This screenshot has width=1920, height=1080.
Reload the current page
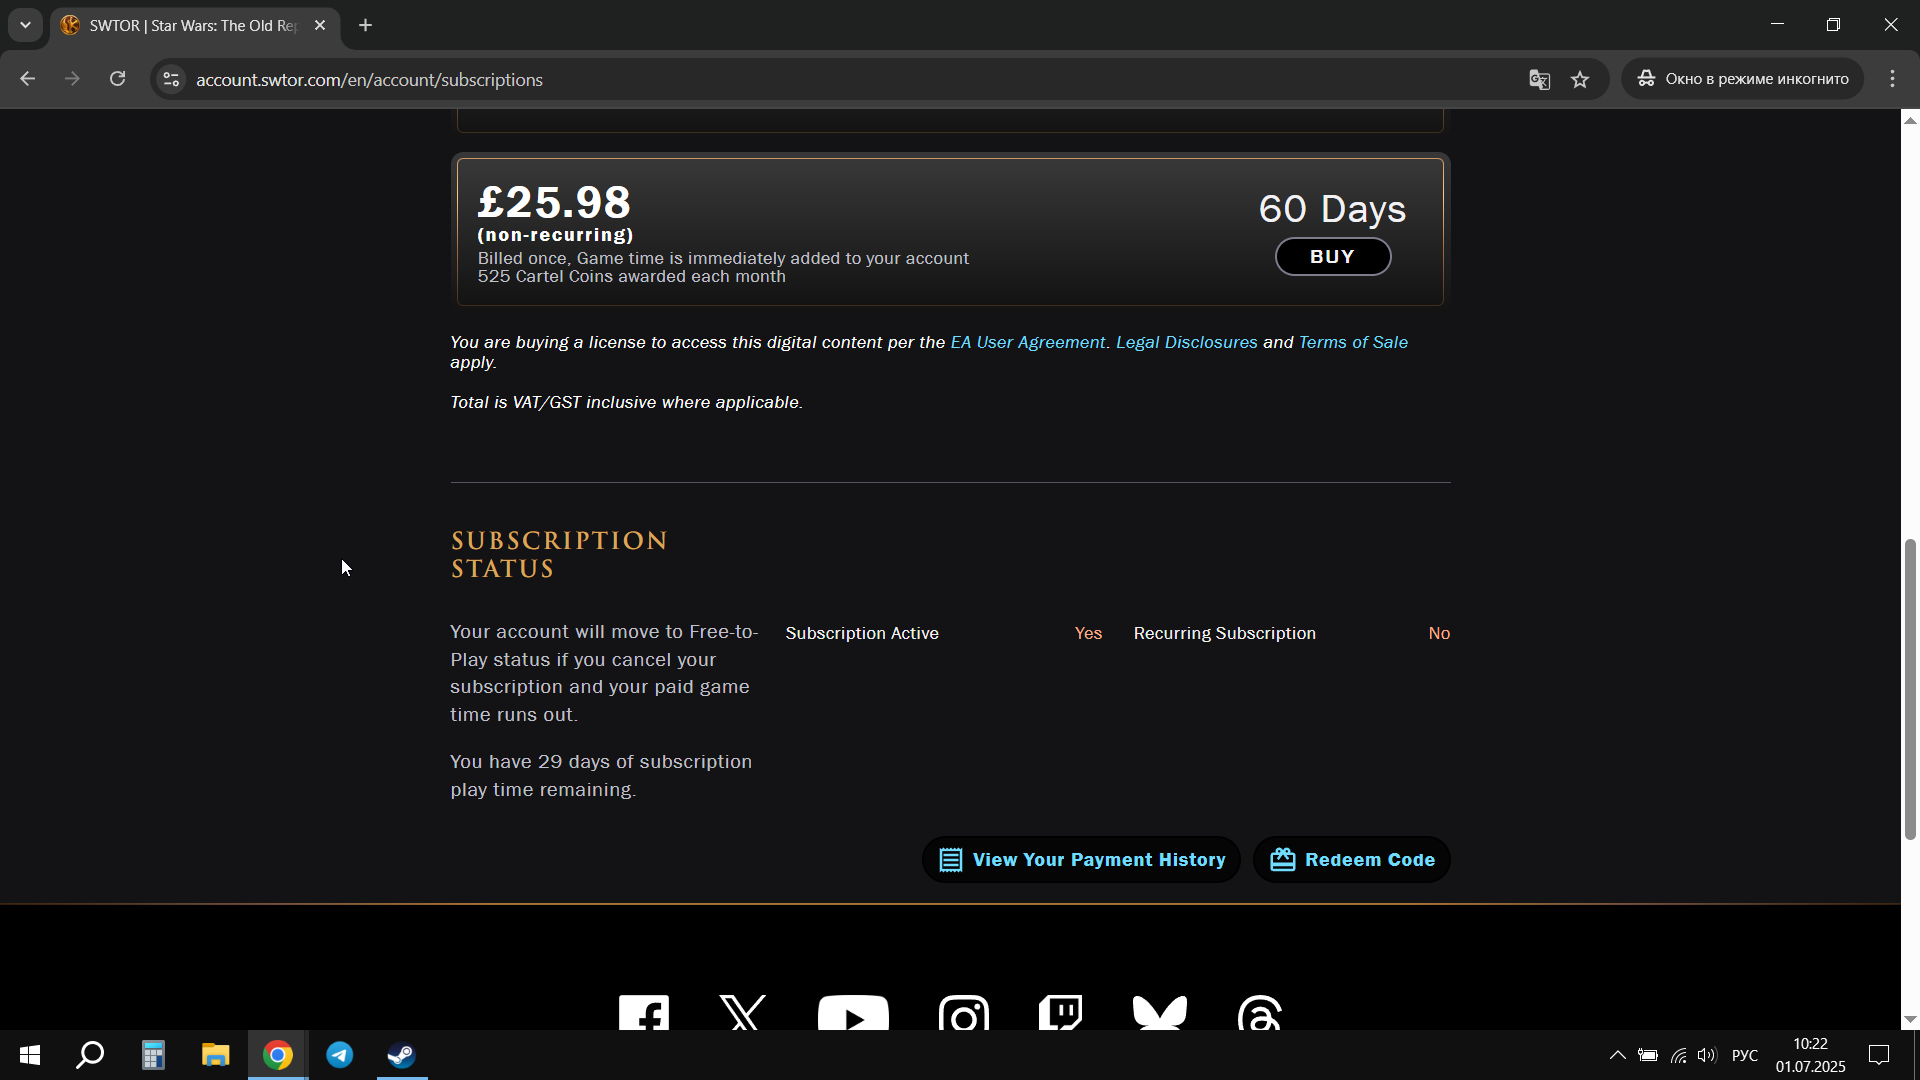pyautogui.click(x=117, y=79)
